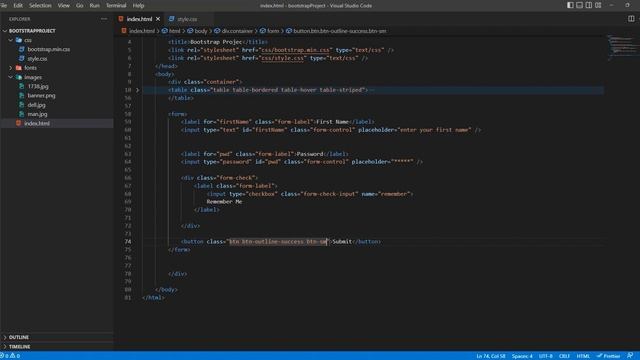640x360 pixels.
Task: Click the EXPLORER panel title
Action: coord(20,19)
